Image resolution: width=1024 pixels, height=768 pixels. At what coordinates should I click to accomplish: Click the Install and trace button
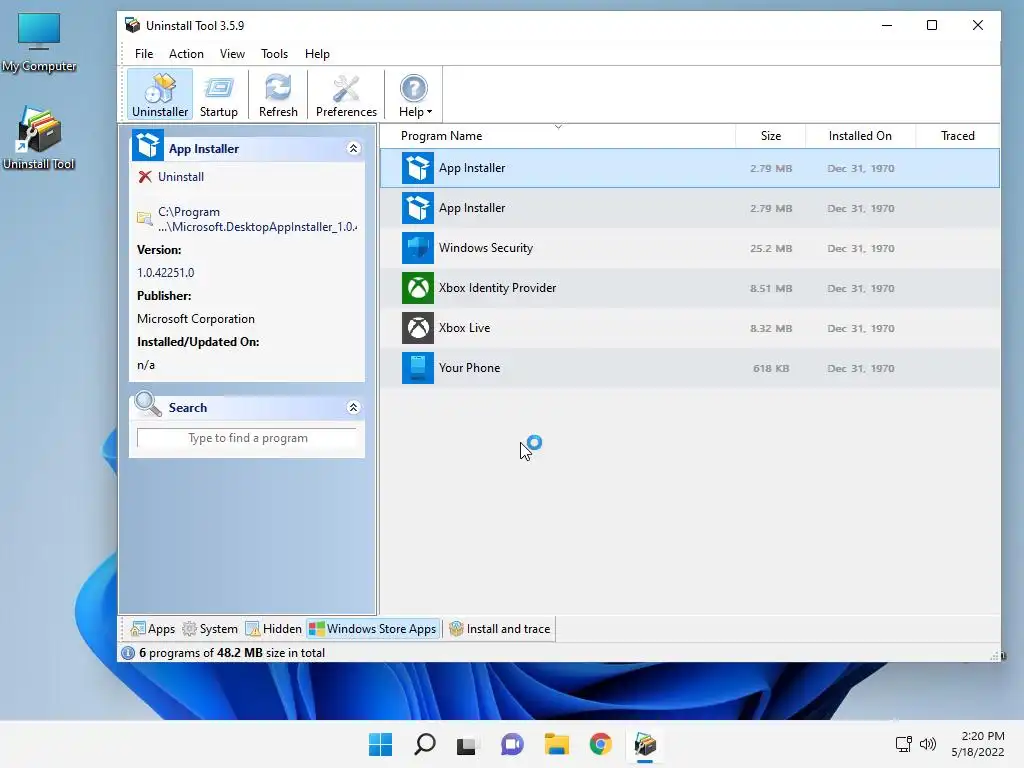click(x=500, y=629)
